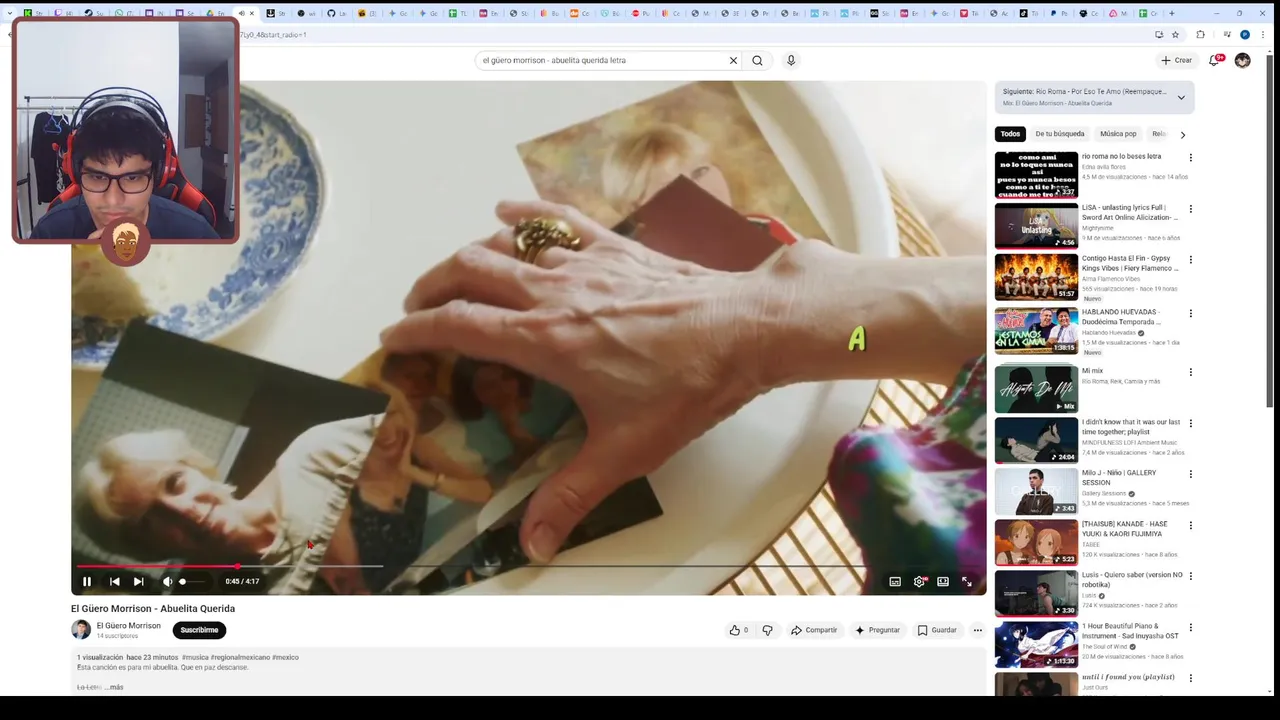1280x720 pixels.
Task: Open Lusis - Quiero saber video
Action: point(1036,593)
